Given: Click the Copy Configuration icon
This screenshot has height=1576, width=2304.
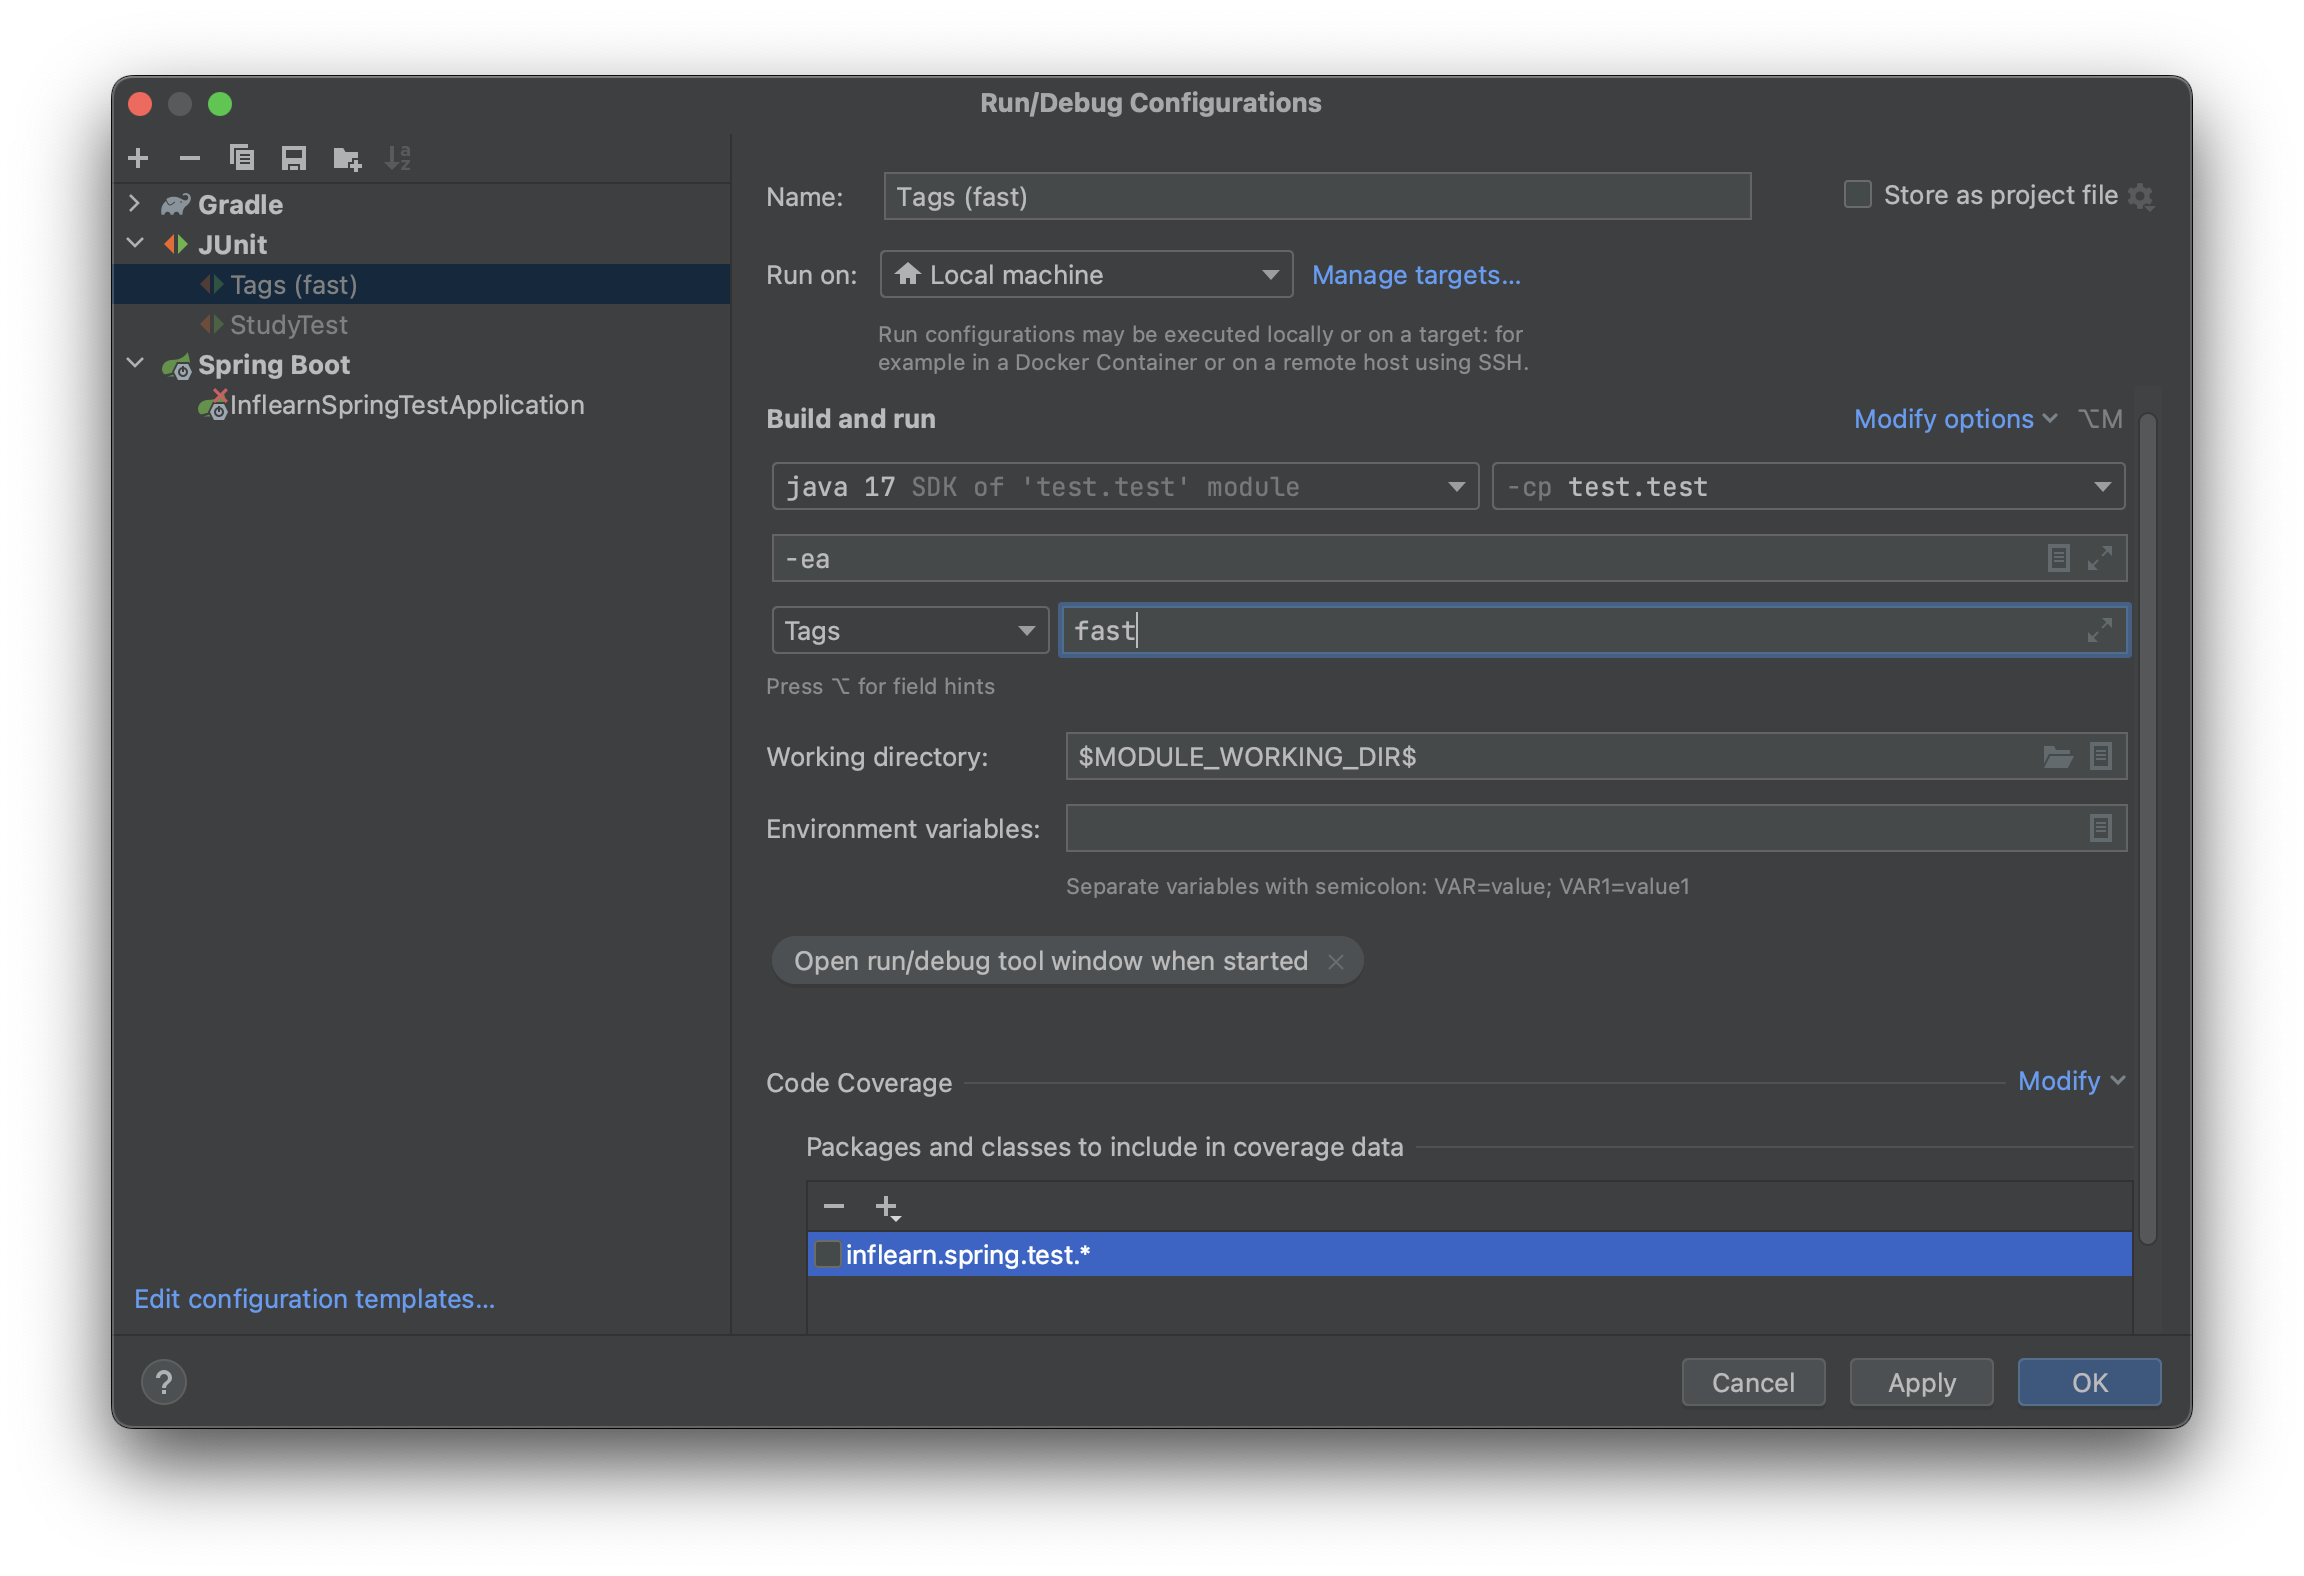Looking at the screenshot, I should coord(241,158).
